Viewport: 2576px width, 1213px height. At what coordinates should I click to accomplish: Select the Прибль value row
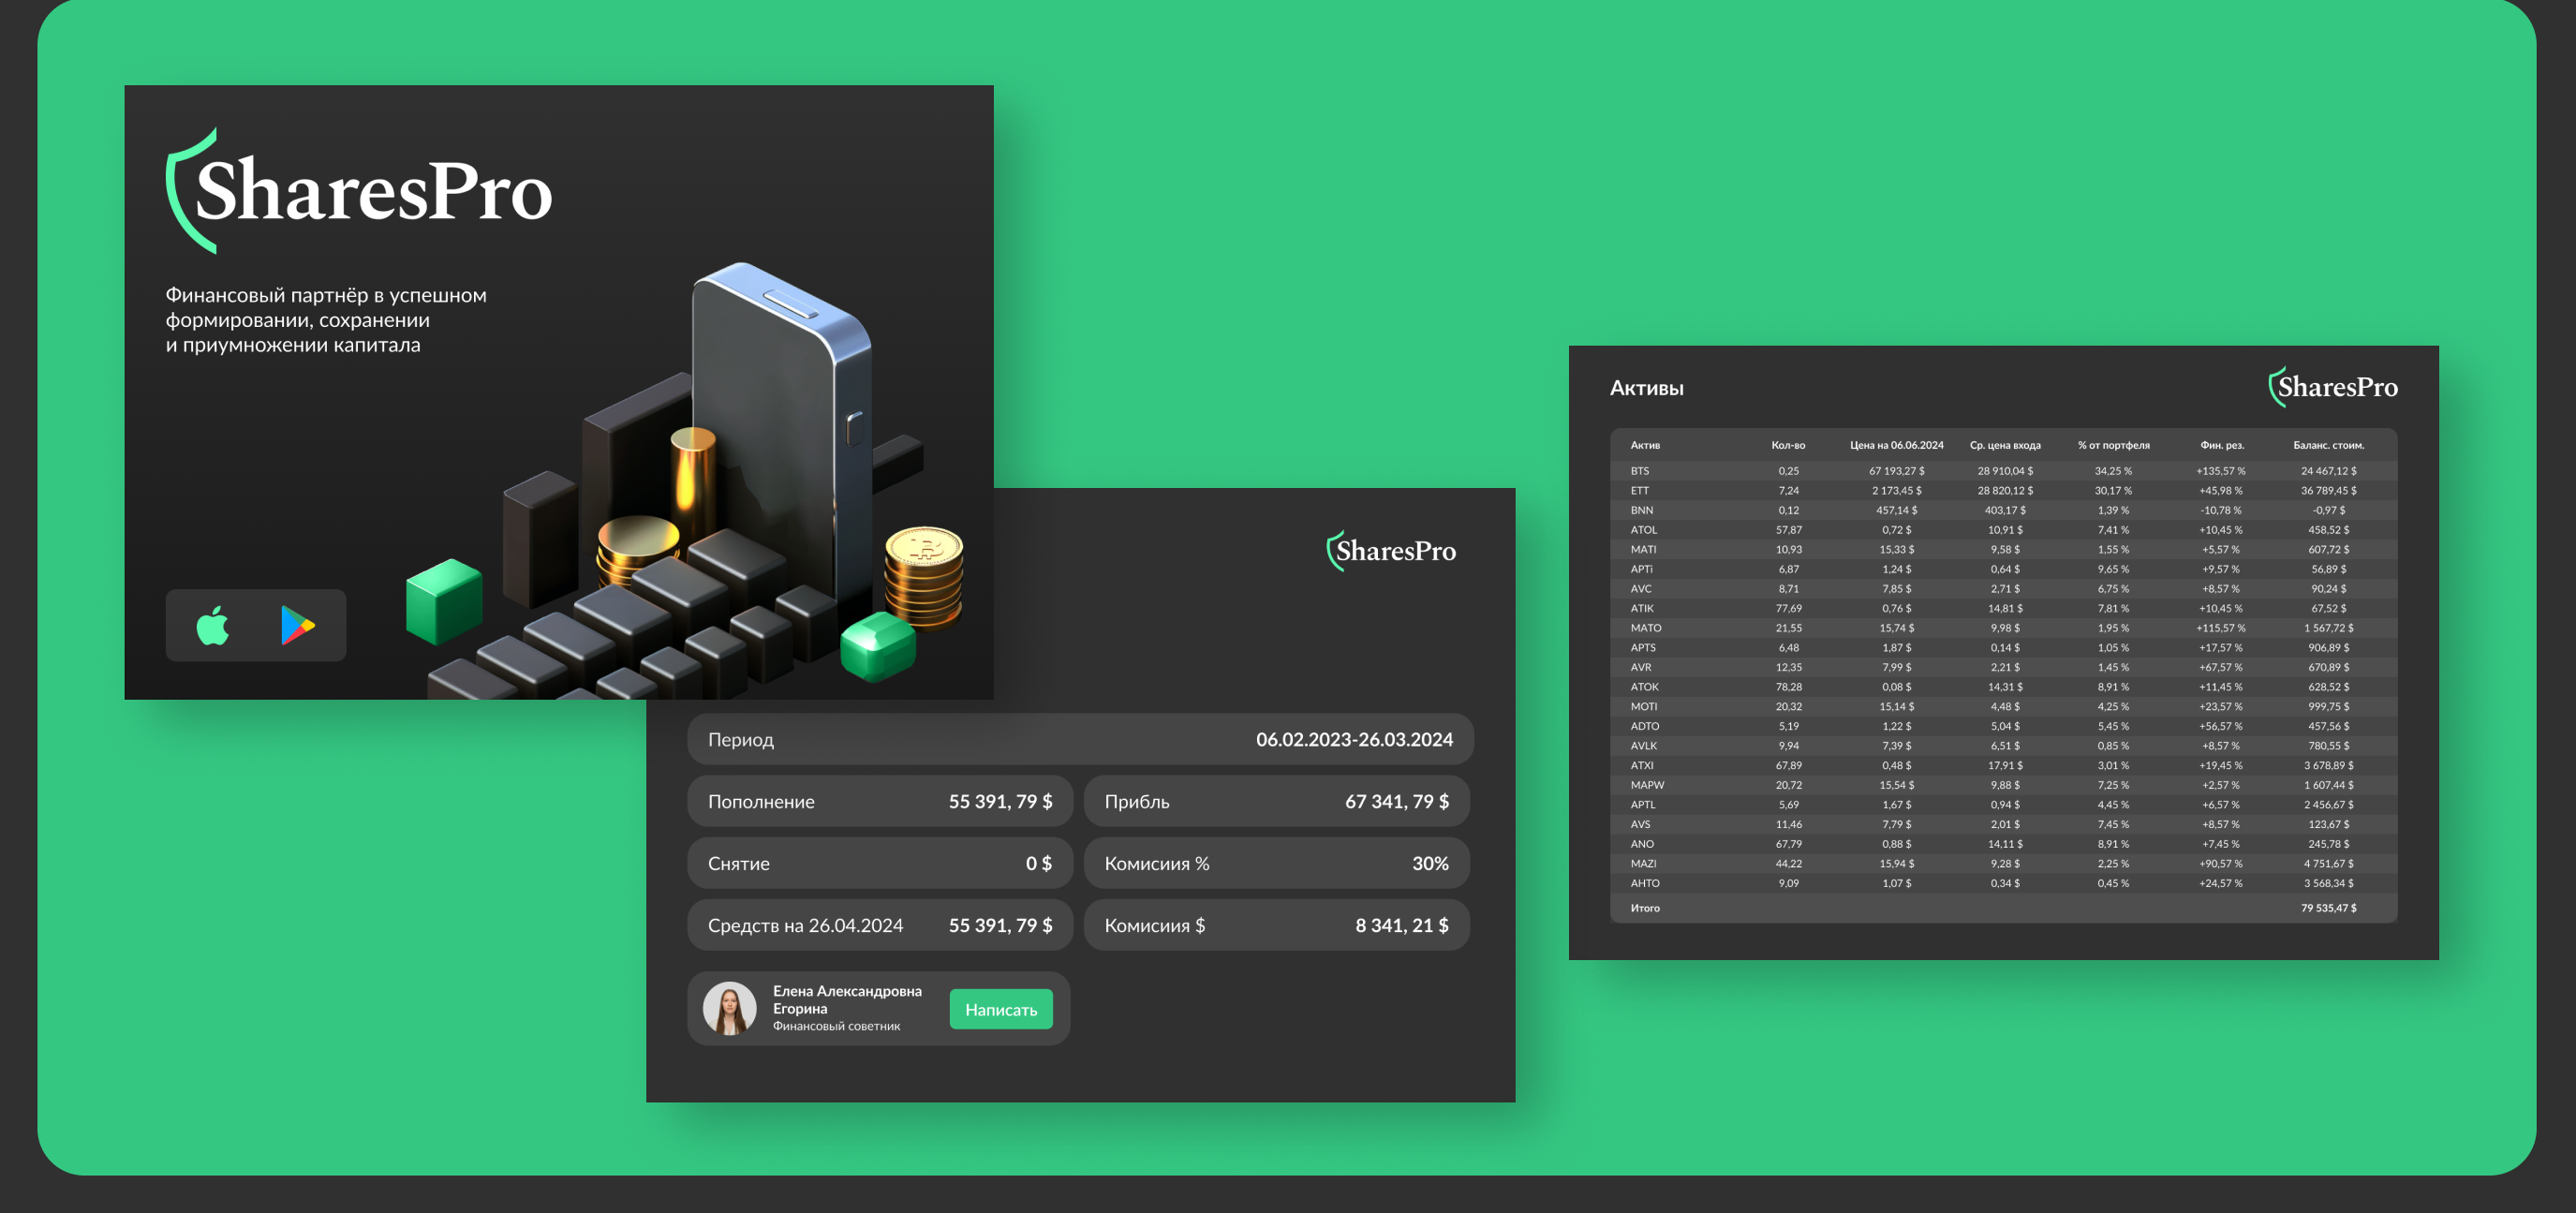[1276, 802]
